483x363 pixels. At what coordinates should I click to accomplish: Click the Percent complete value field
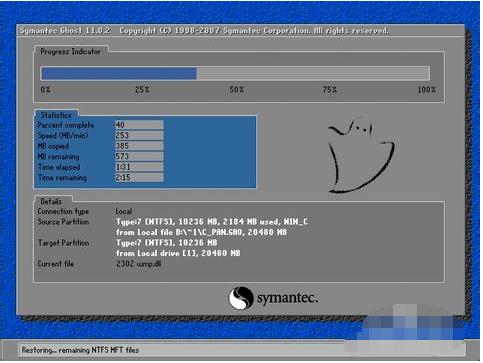[x=139, y=125]
